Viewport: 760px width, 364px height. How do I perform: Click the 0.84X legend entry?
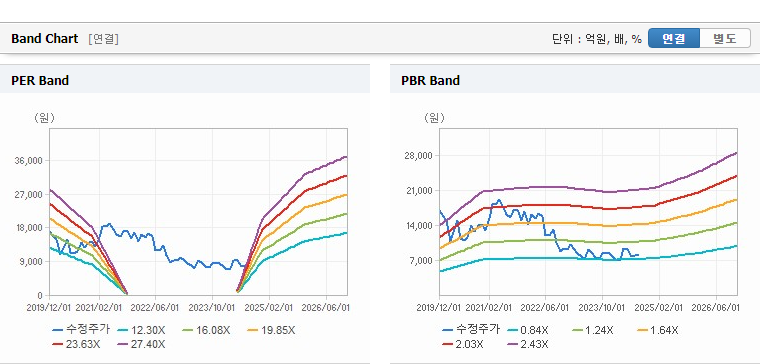(528, 330)
